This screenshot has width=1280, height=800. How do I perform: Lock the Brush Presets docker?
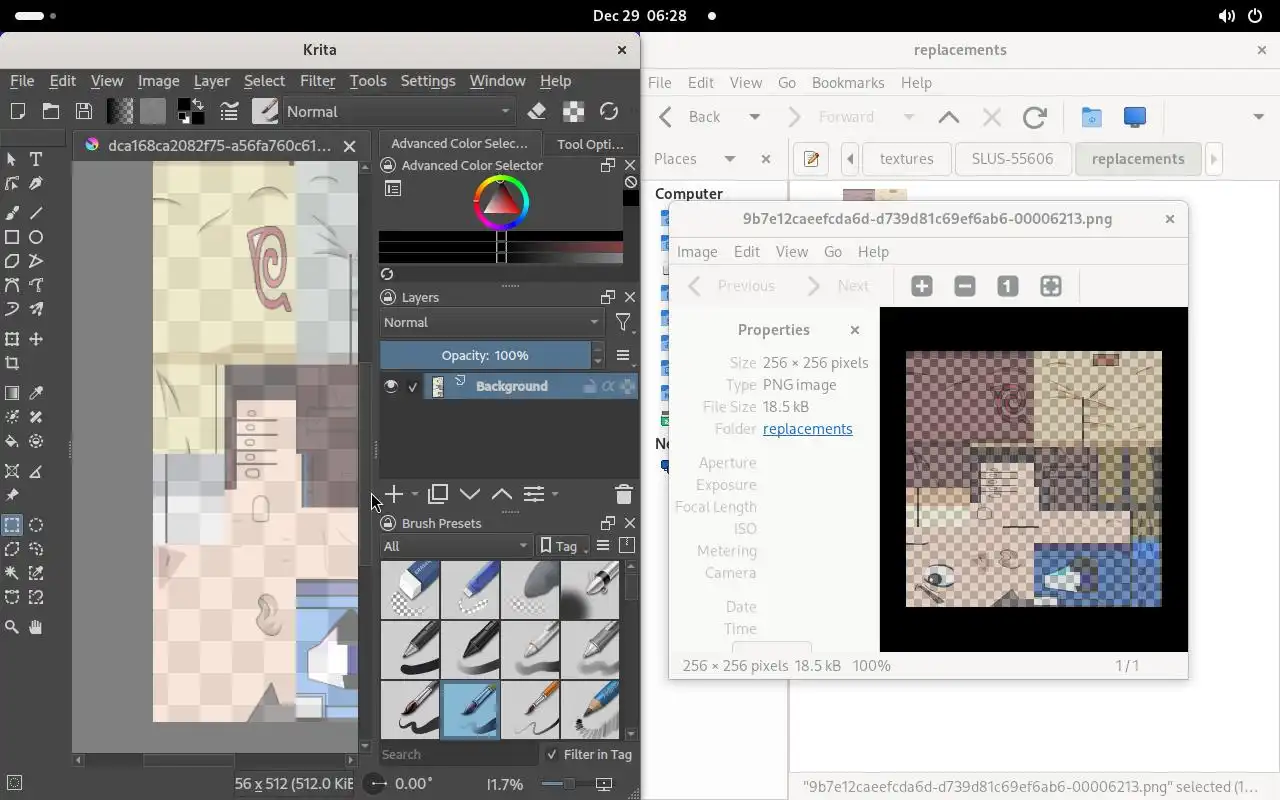387,523
